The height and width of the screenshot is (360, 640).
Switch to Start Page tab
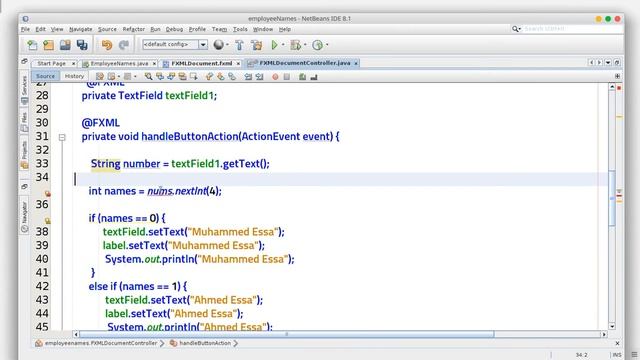(x=51, y=63)
